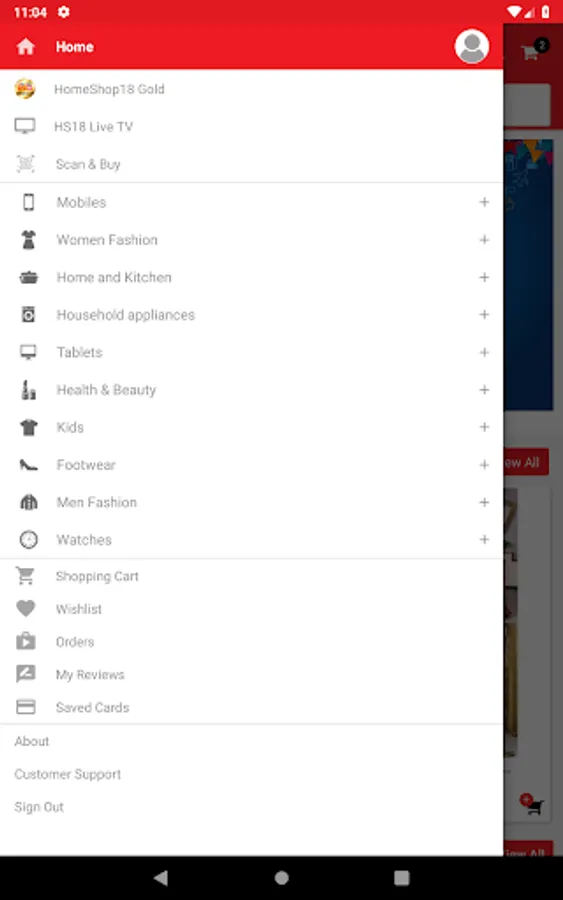Sign Out of the account

coord(39,807)
